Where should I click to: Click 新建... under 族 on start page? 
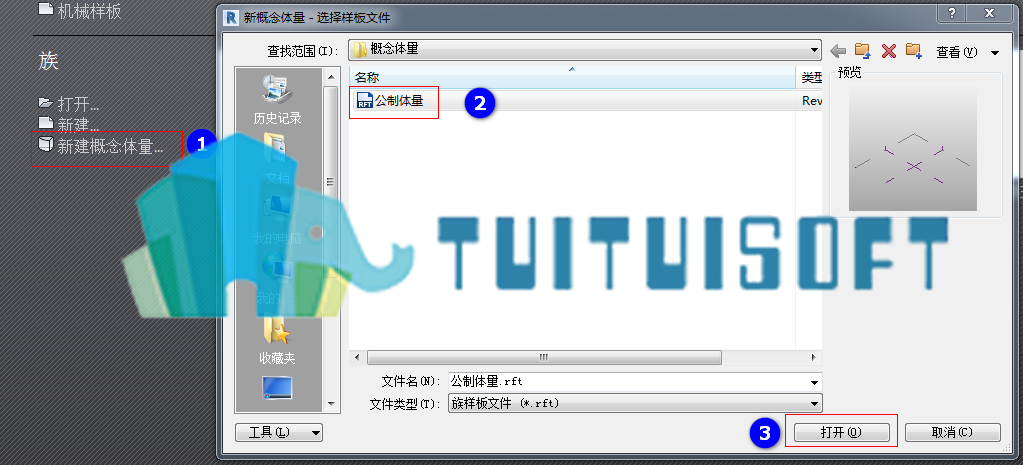point(69,125)
